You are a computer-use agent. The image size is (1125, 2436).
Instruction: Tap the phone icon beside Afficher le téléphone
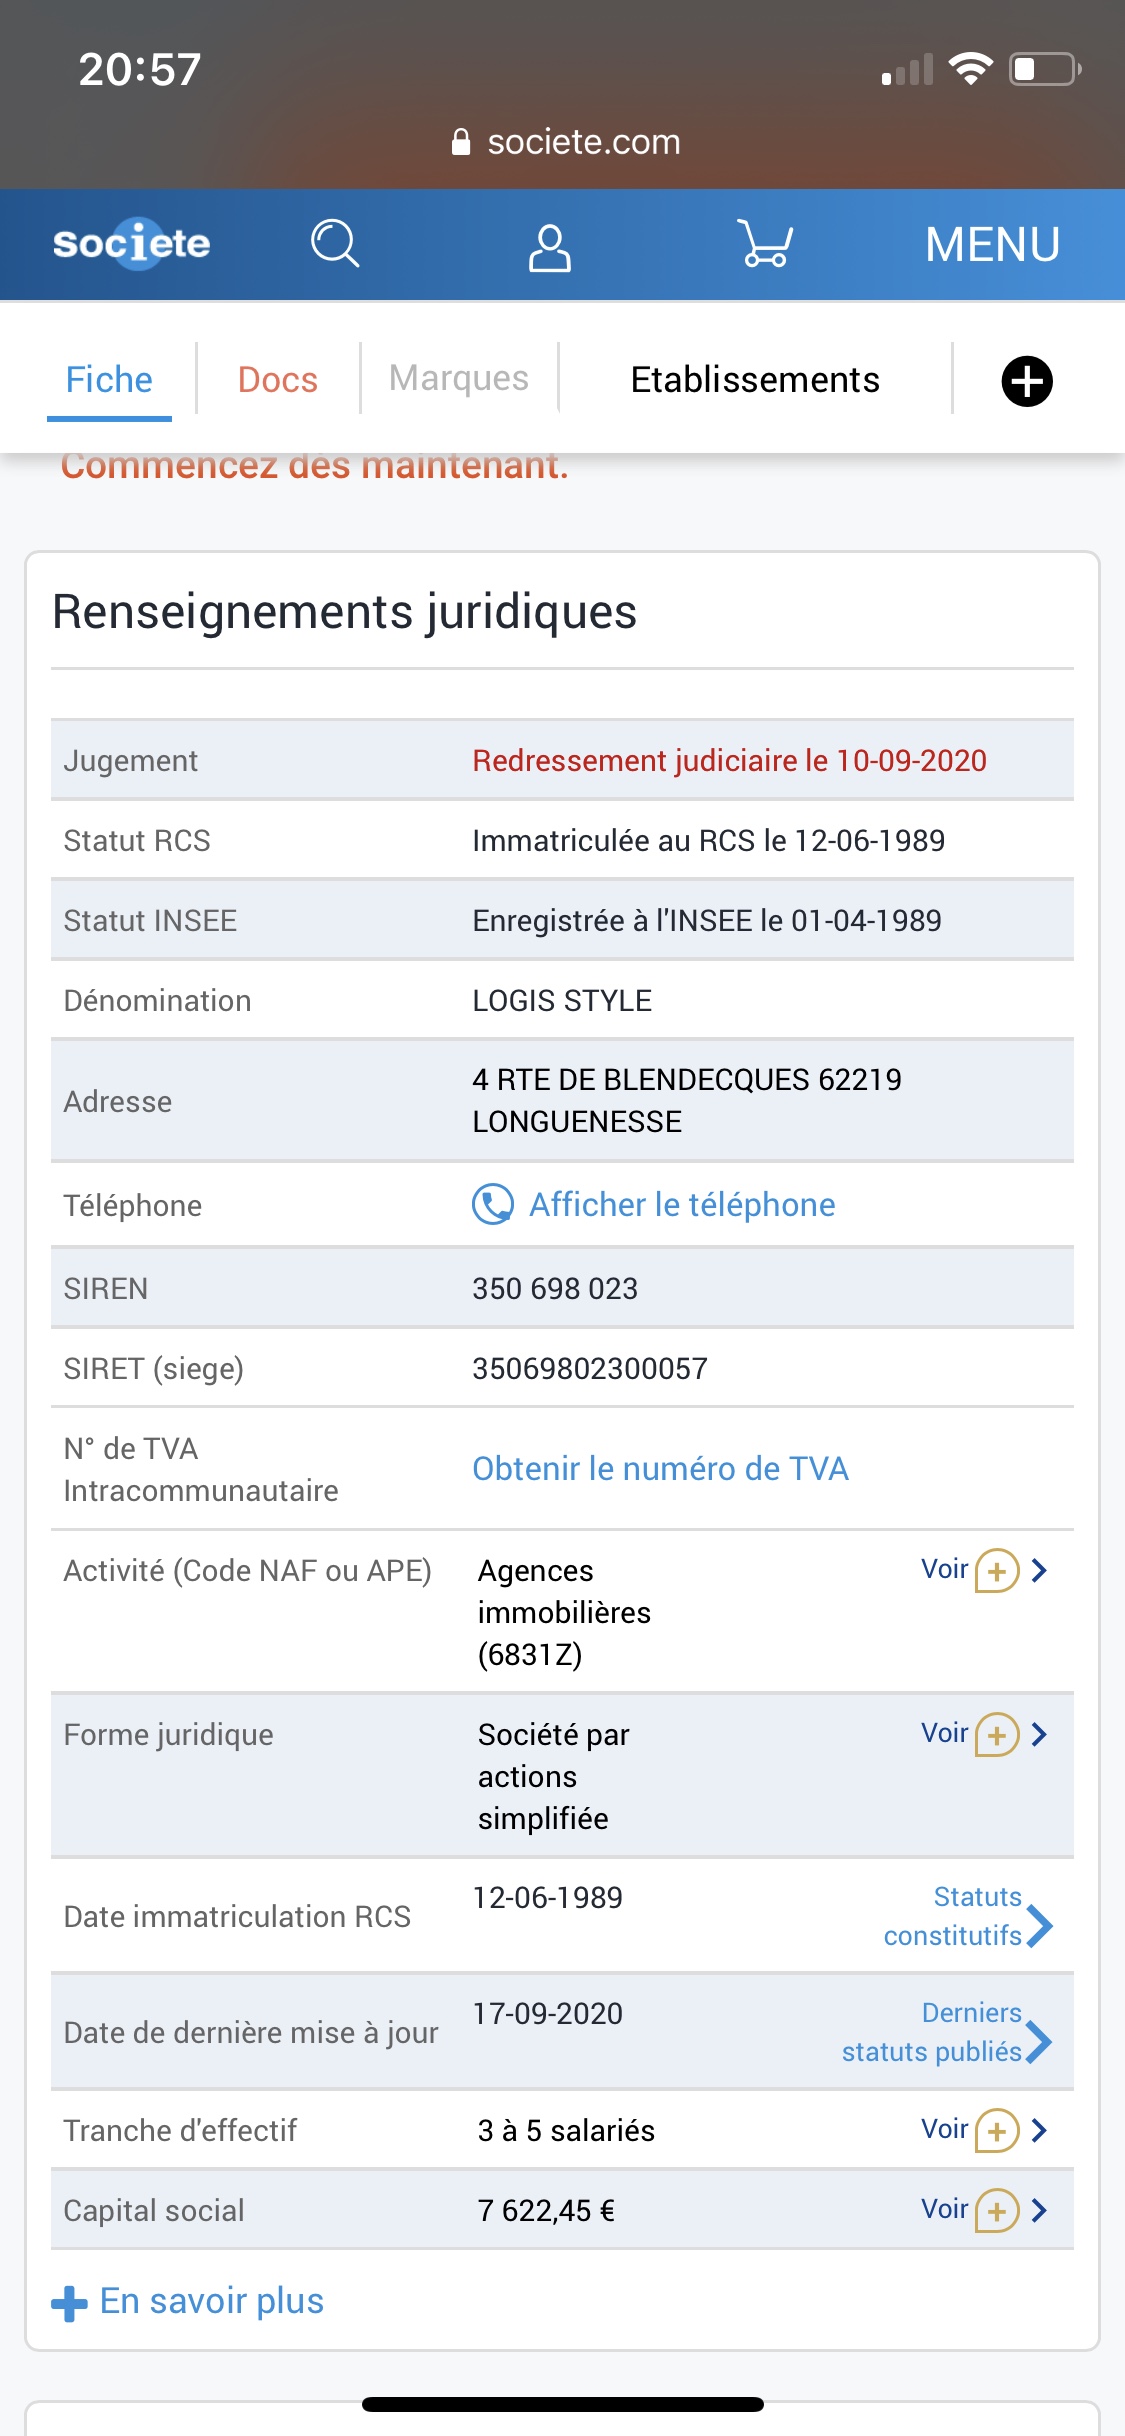492,1204
